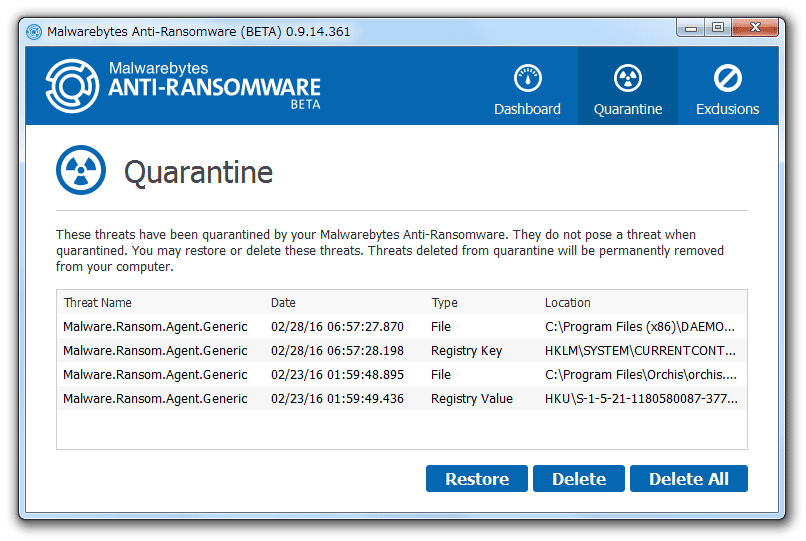
Task: Select the Registry Value HKU threat row
Action: point(402,399)
